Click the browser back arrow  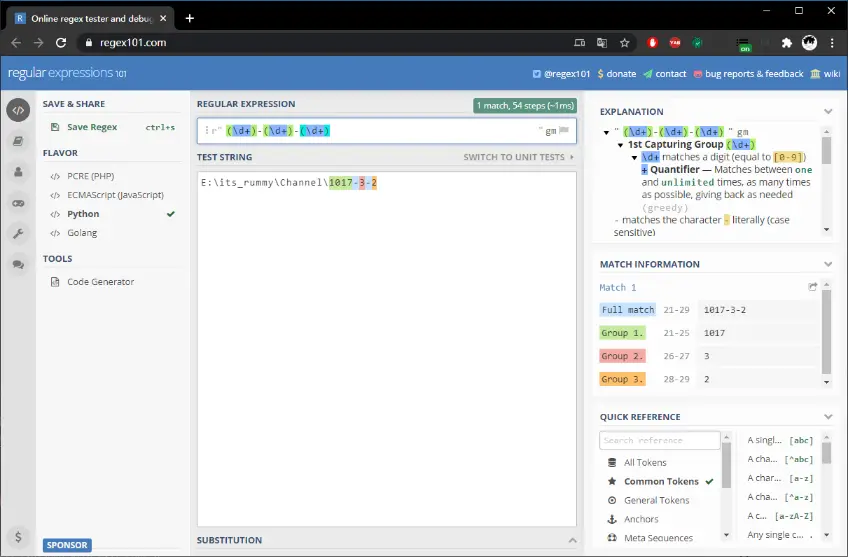pos(16,43)
